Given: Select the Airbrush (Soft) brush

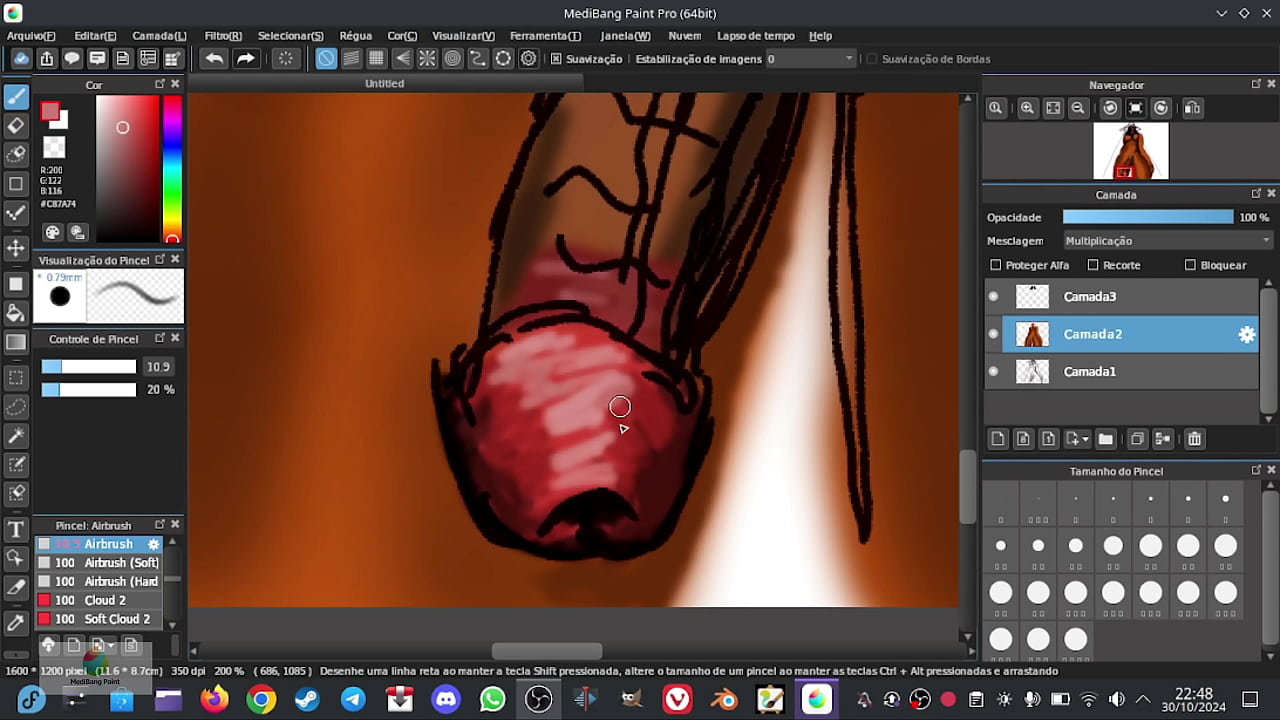Looking at the screenshot, I should click(98, 563).
